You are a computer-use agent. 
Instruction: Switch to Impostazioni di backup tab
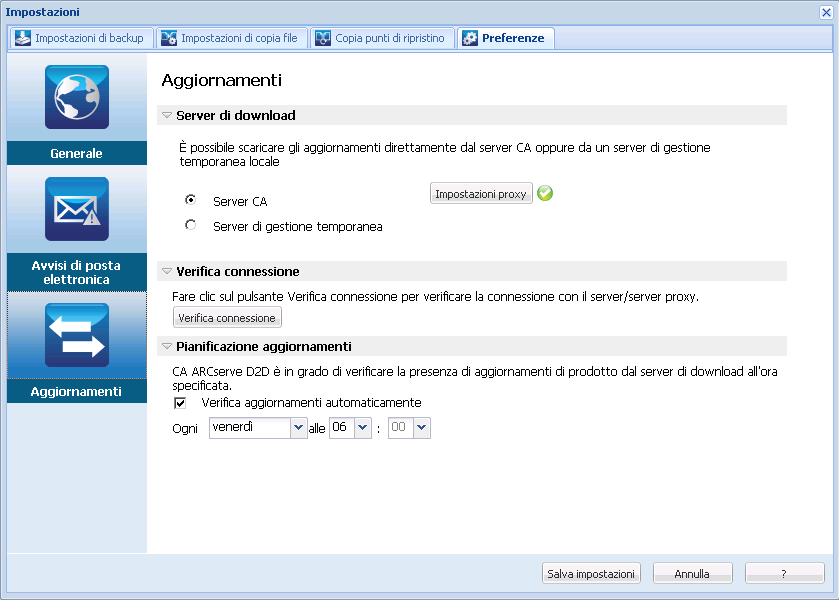point(81,38)
